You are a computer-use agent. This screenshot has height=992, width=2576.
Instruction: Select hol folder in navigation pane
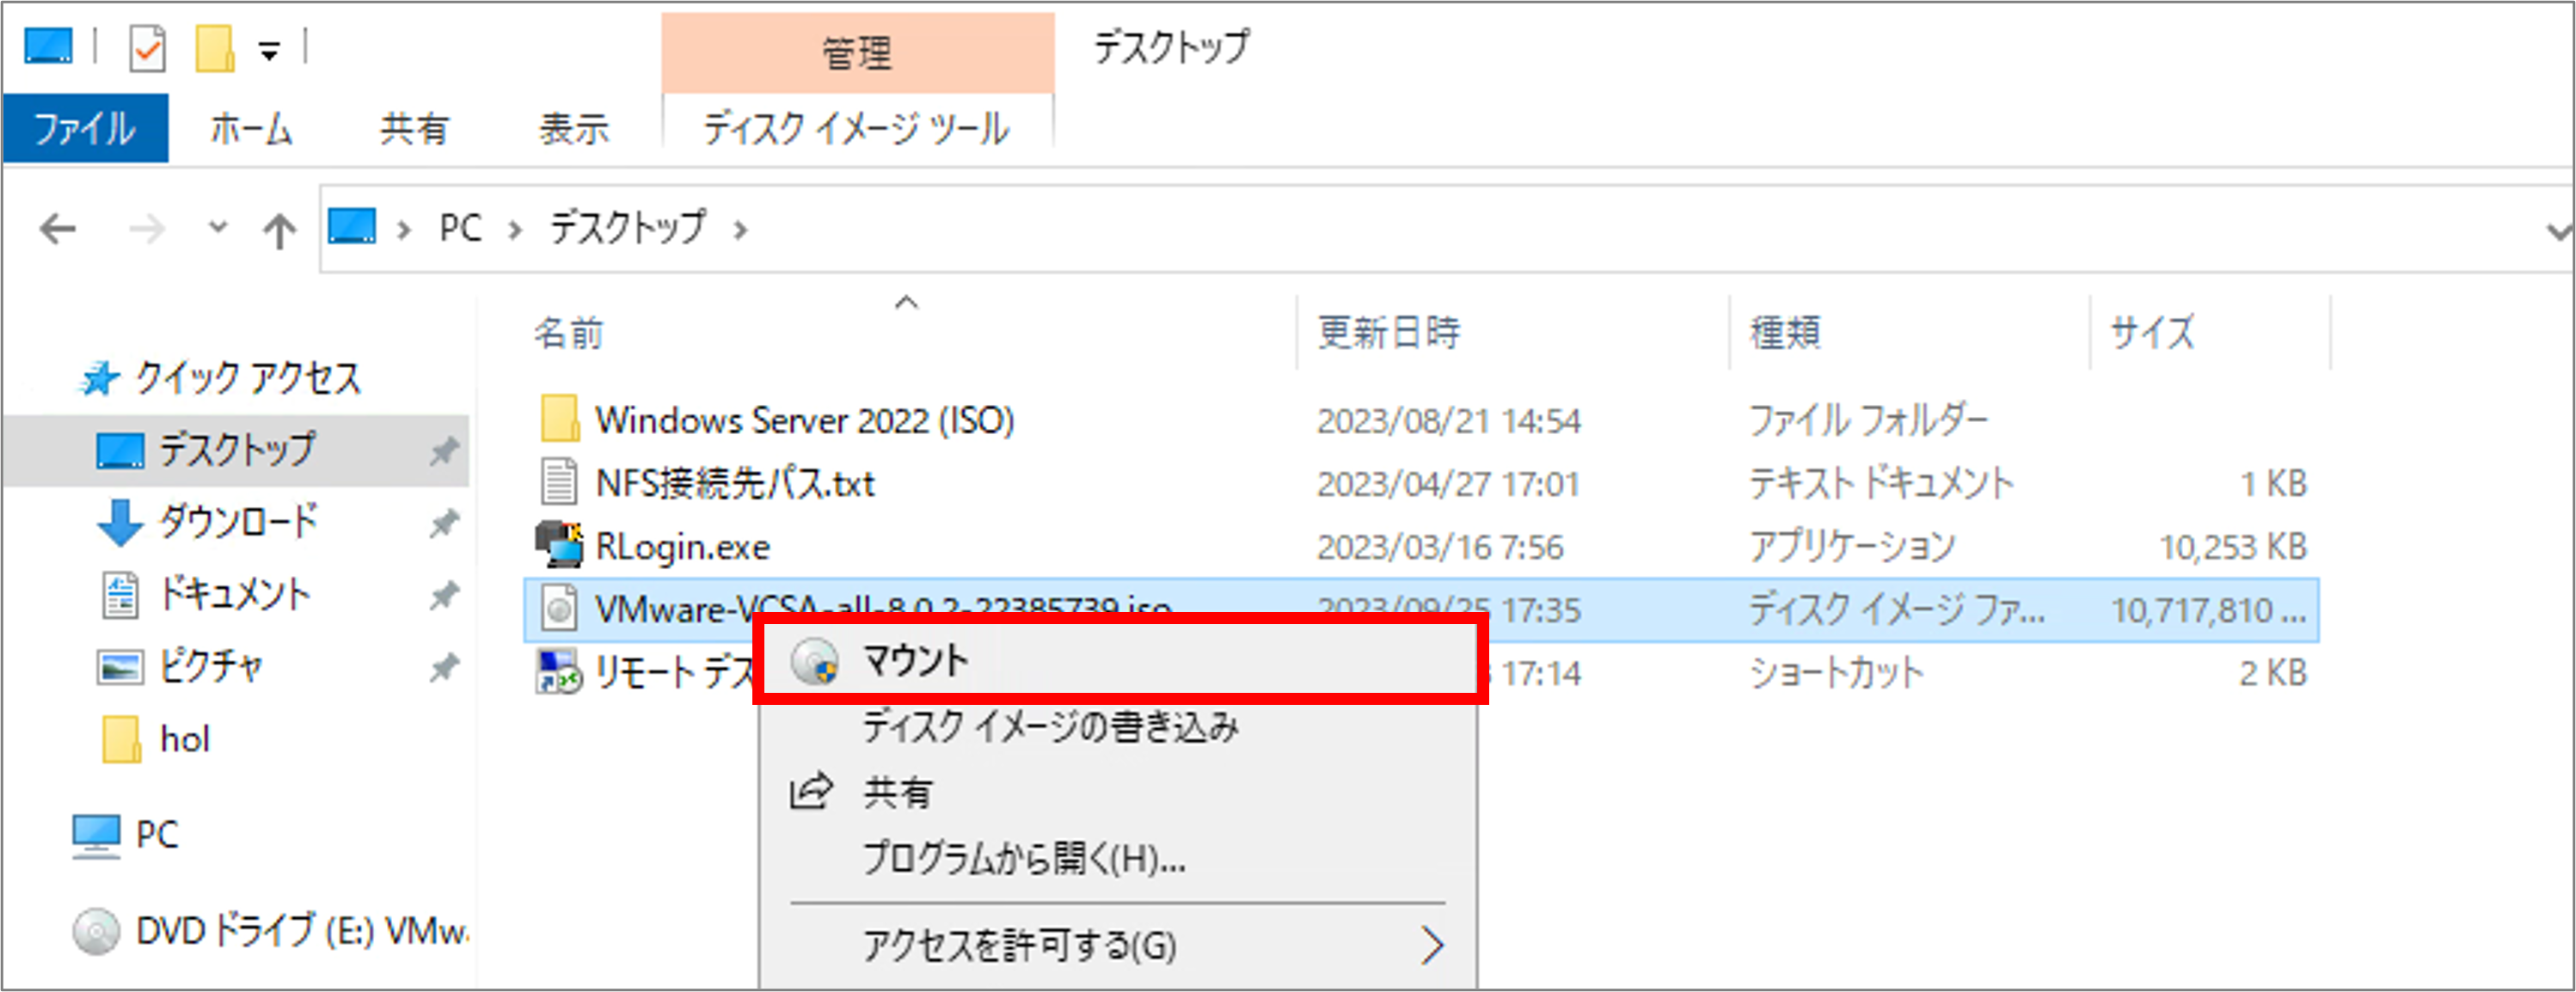(x=185, y=739)
